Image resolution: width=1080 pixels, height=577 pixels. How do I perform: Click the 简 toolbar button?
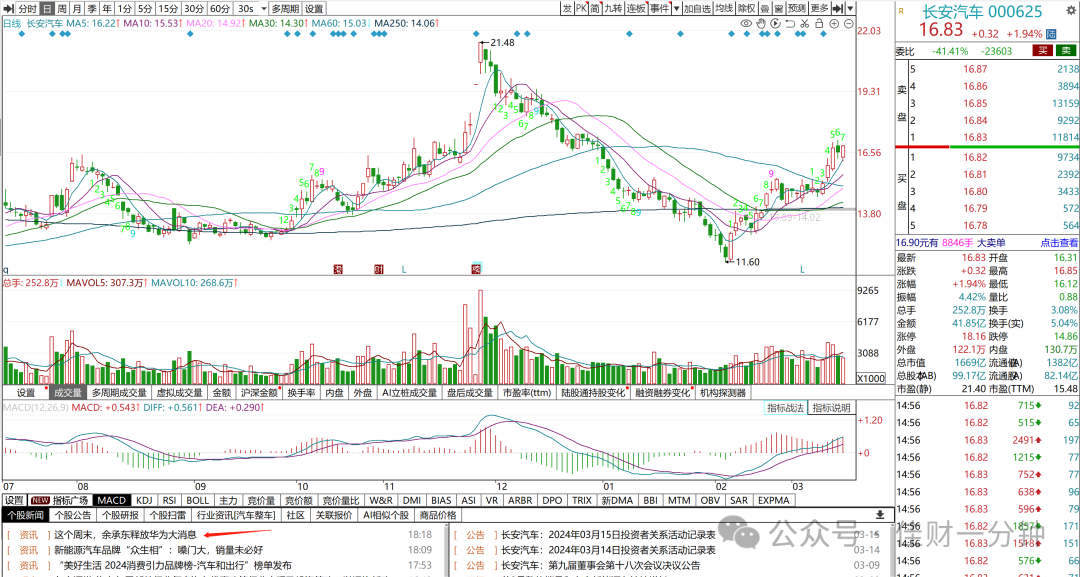(594, 8)
